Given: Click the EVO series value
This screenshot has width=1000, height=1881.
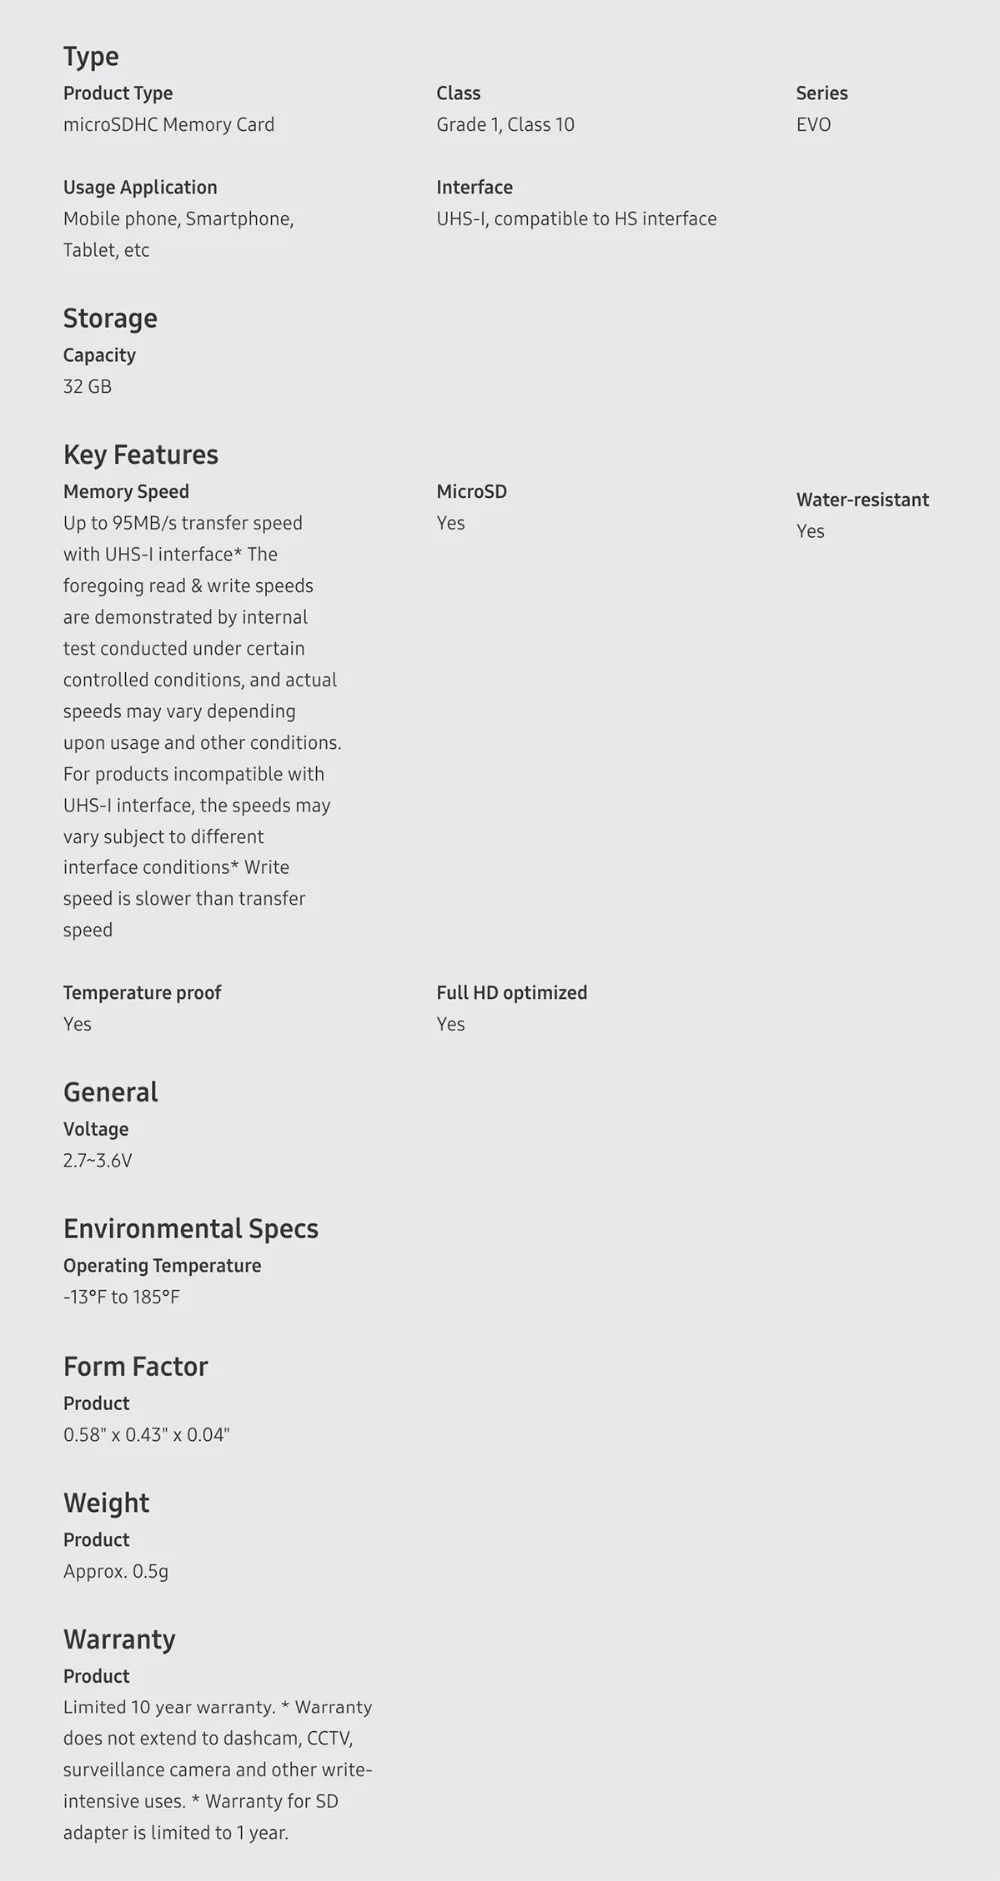Looking at the screenshot, I should [x=813, y=124].
